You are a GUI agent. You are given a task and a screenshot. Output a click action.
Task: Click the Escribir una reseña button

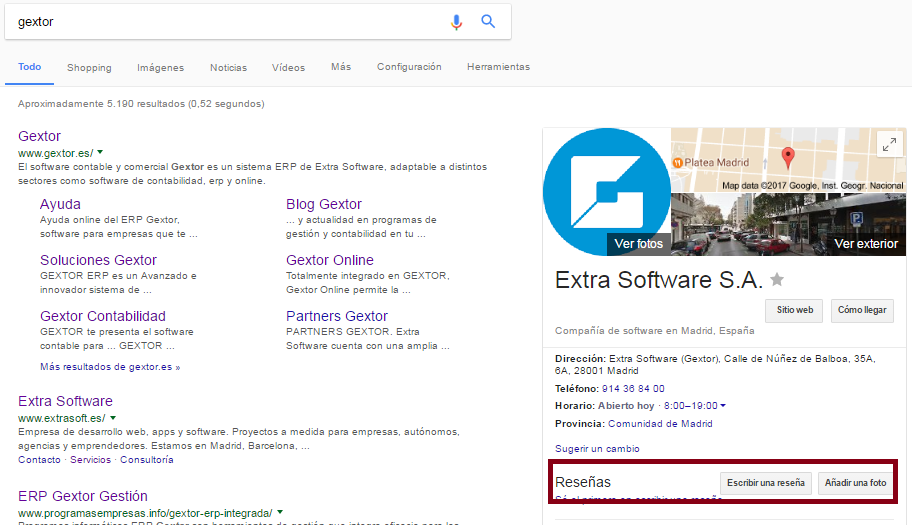765,483
